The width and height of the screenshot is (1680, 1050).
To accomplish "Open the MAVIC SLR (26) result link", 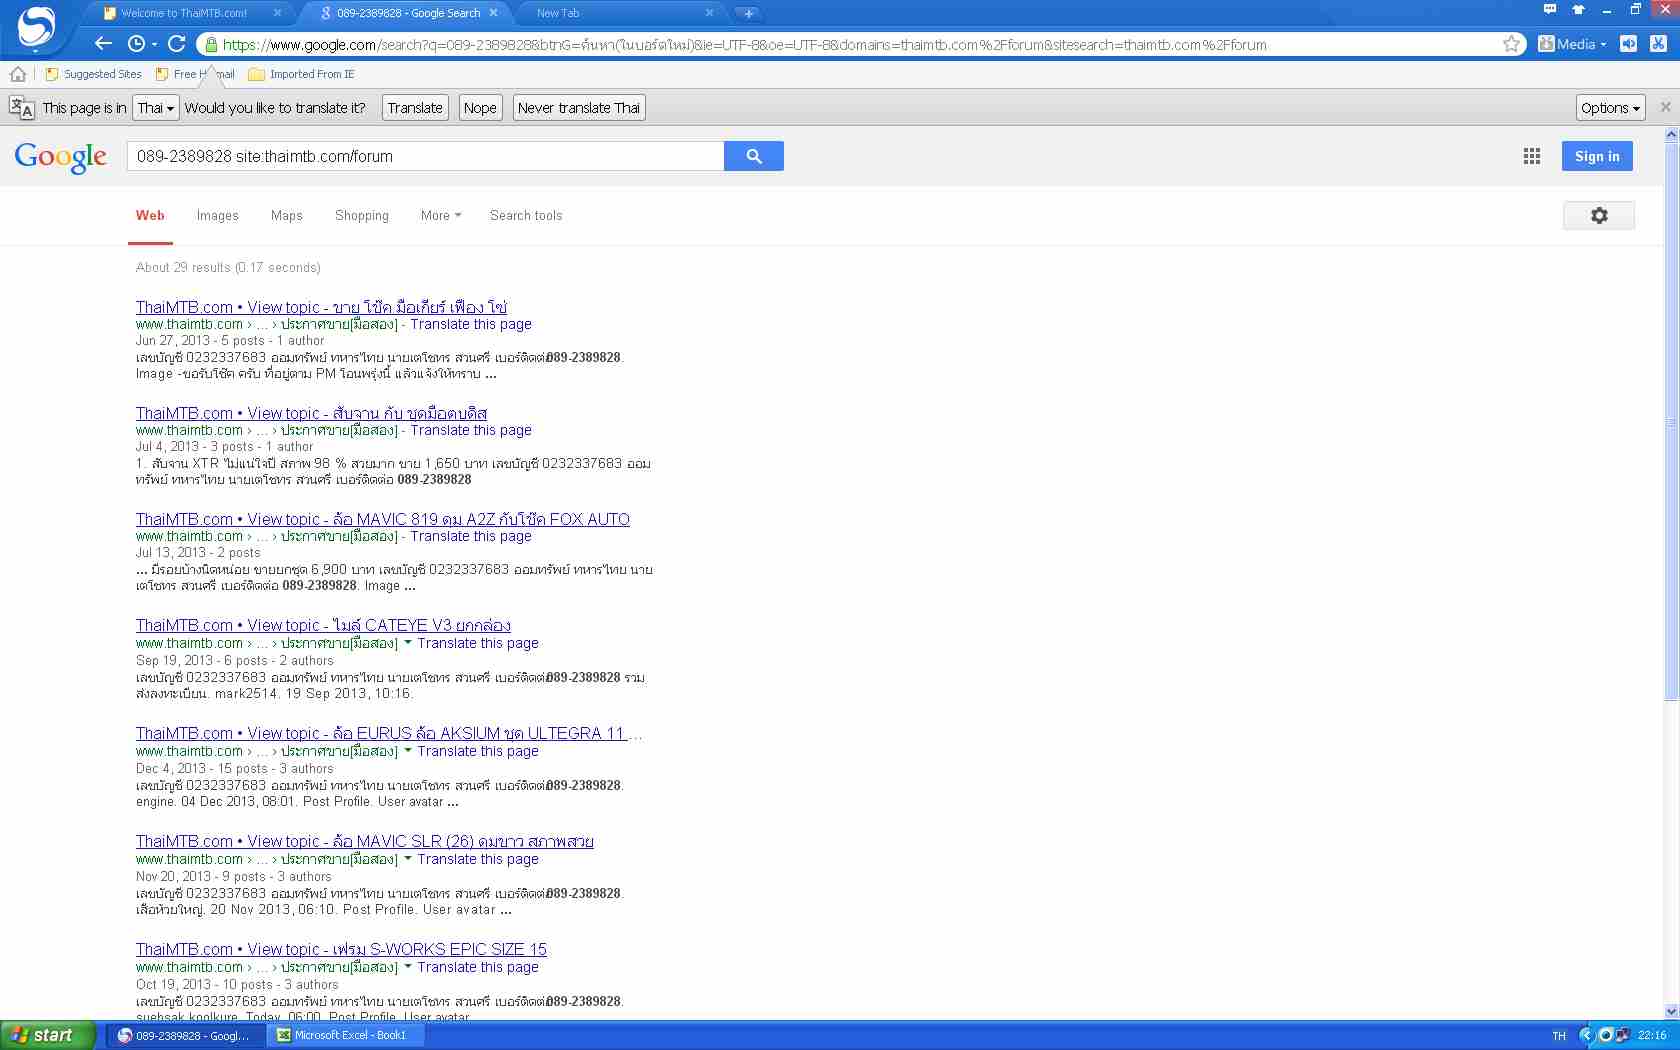I will coord(365,841).
